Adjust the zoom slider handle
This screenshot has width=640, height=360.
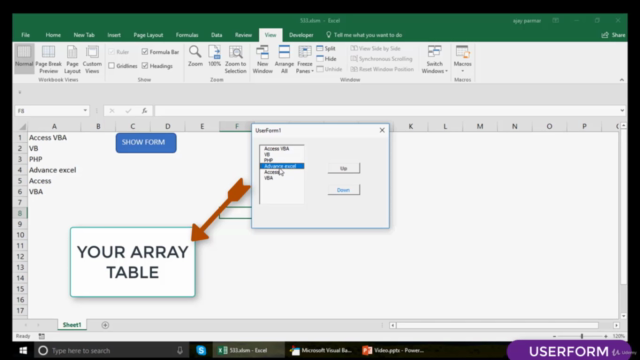tap(582, 336)
